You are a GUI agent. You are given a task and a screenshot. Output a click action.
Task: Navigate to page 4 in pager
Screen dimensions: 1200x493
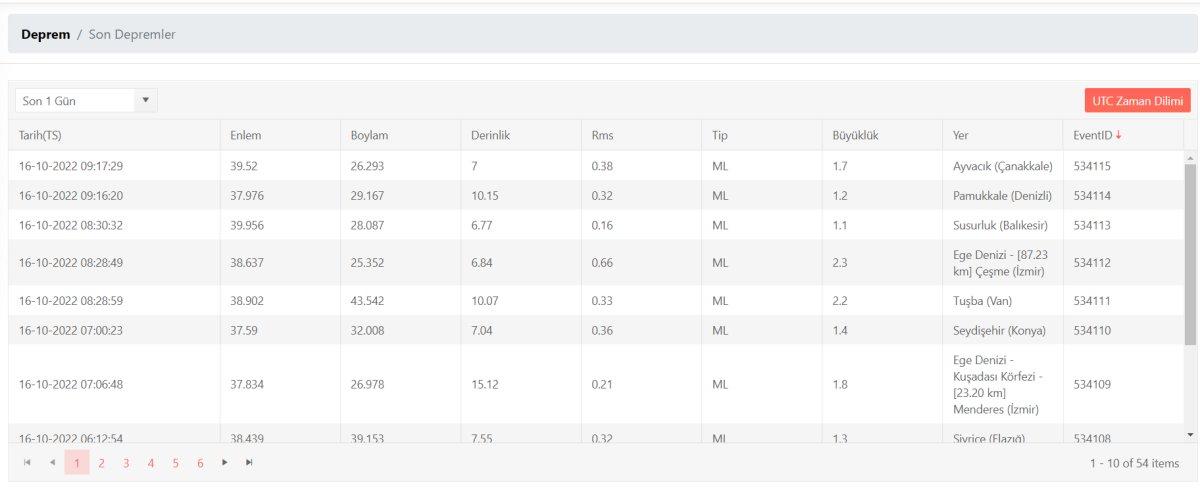tap(151, 463)
